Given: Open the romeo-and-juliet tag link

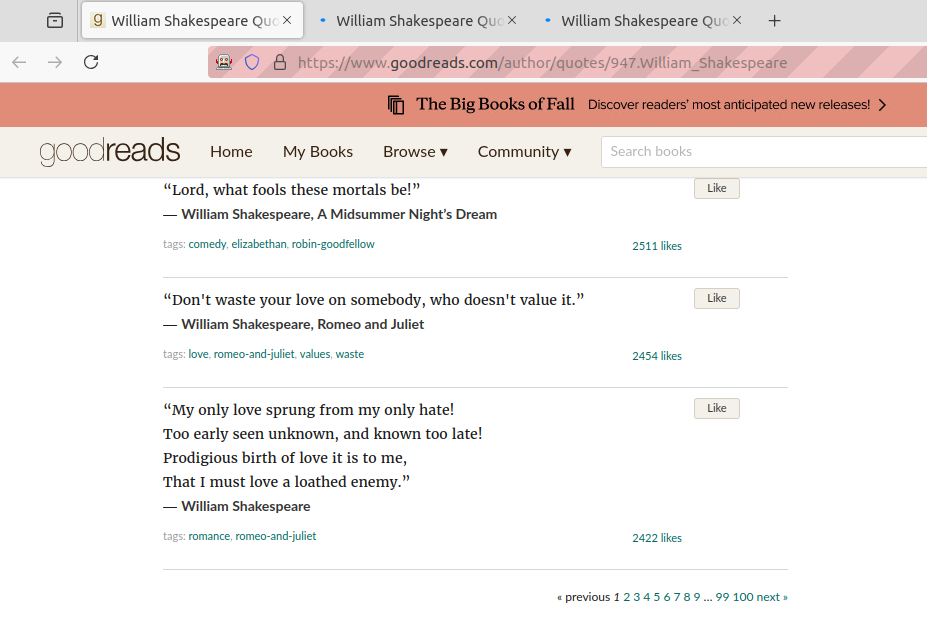Looking at the screenshot, I should tap(254, 353).
